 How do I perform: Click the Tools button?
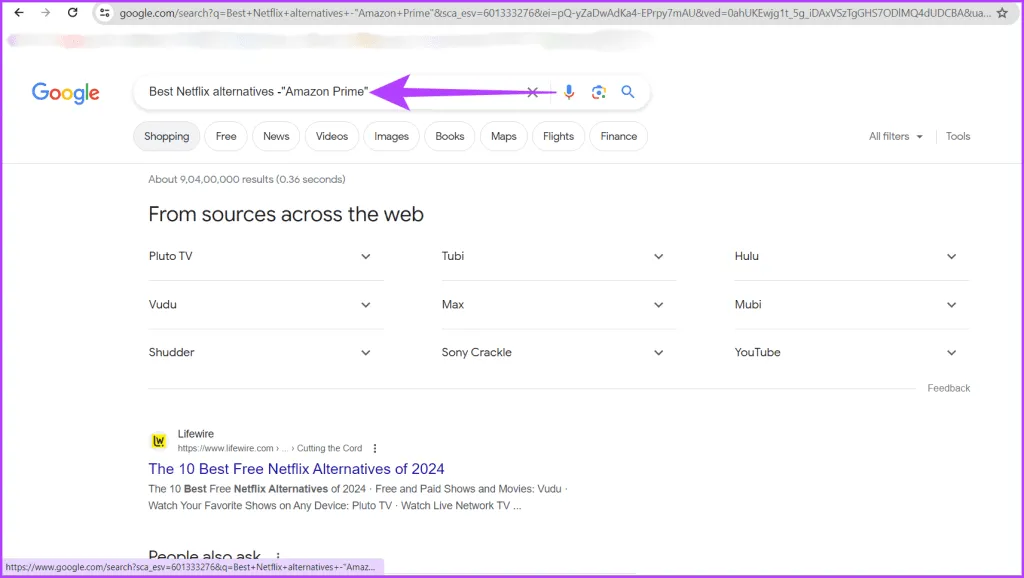[x=958, y=137]
